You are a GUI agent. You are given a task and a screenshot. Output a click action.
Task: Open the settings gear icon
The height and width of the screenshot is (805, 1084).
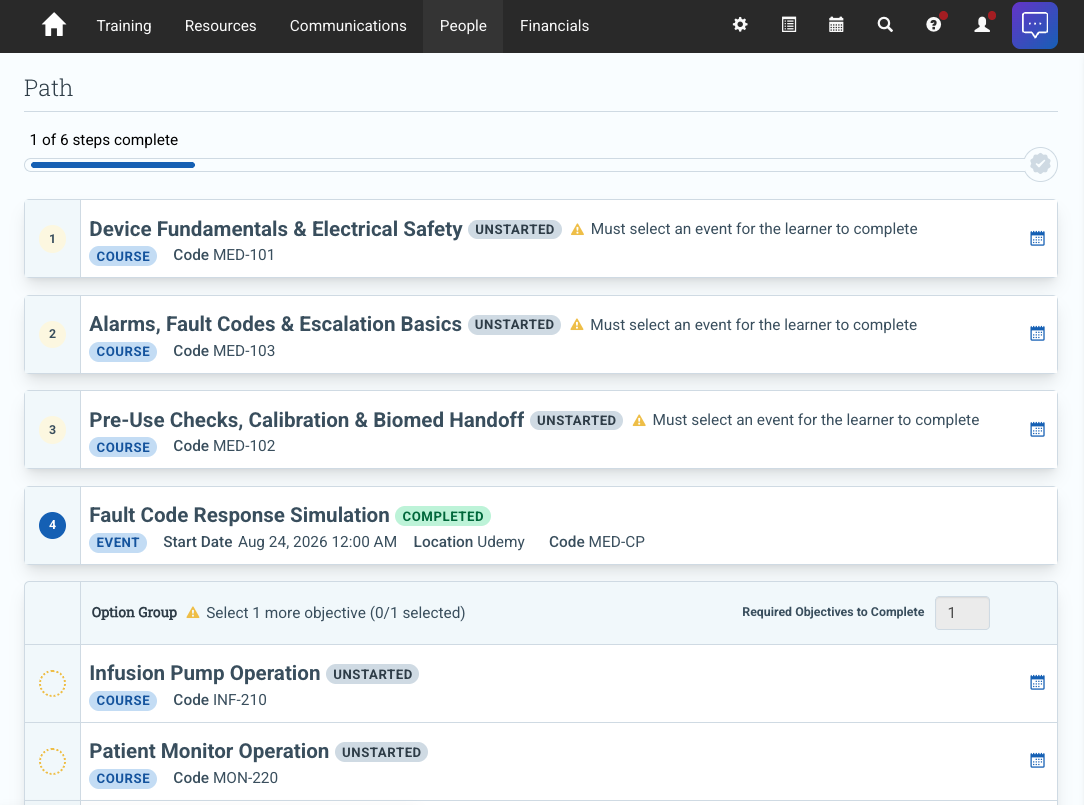point(740,25)
